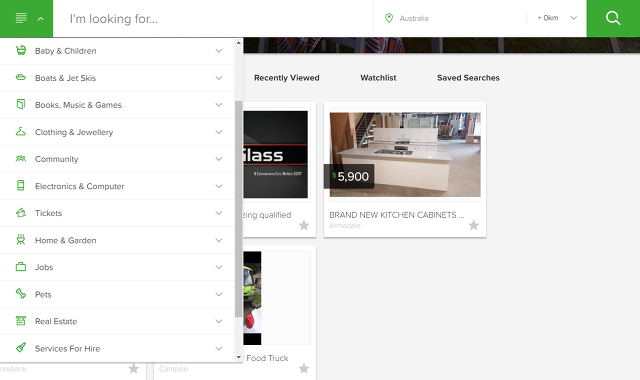Select the Tickets category label

pyautogui.click(x=48, y=213)
